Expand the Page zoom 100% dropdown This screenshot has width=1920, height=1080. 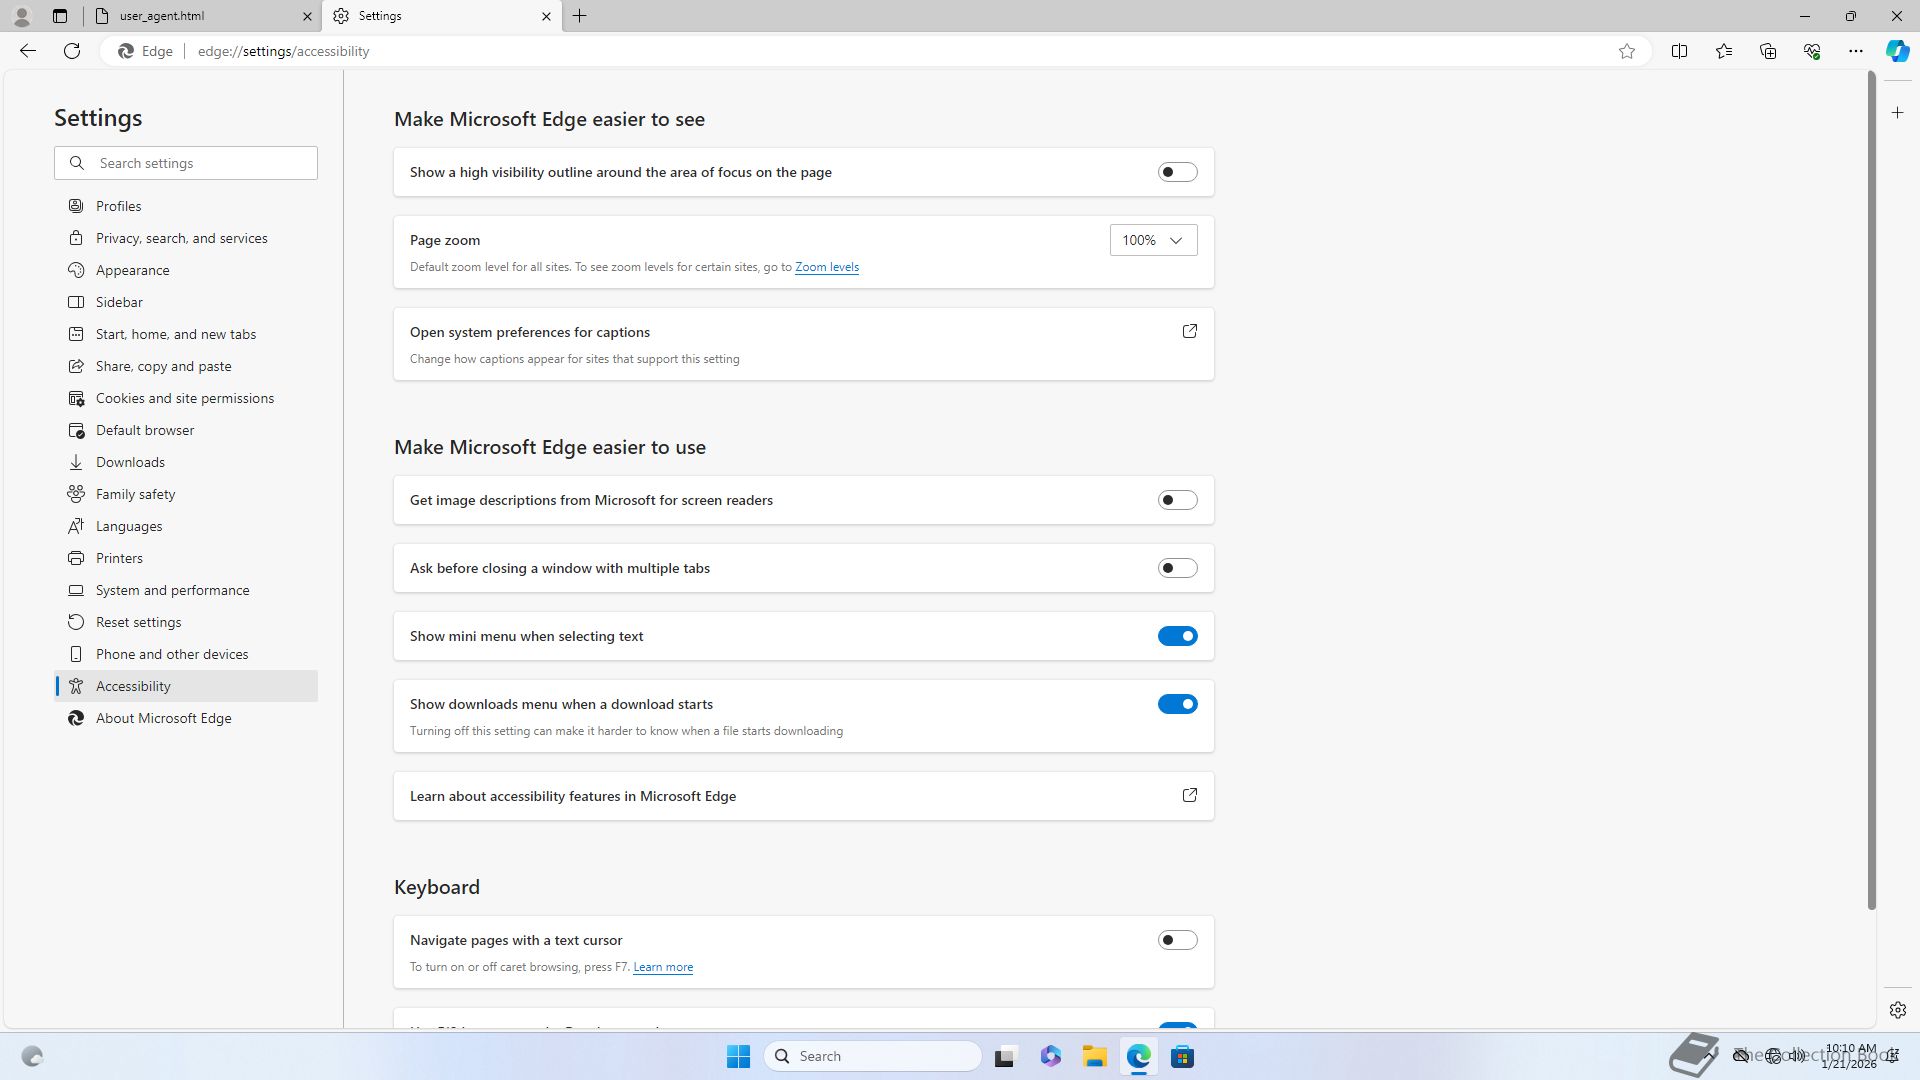tap(1152, 240)
